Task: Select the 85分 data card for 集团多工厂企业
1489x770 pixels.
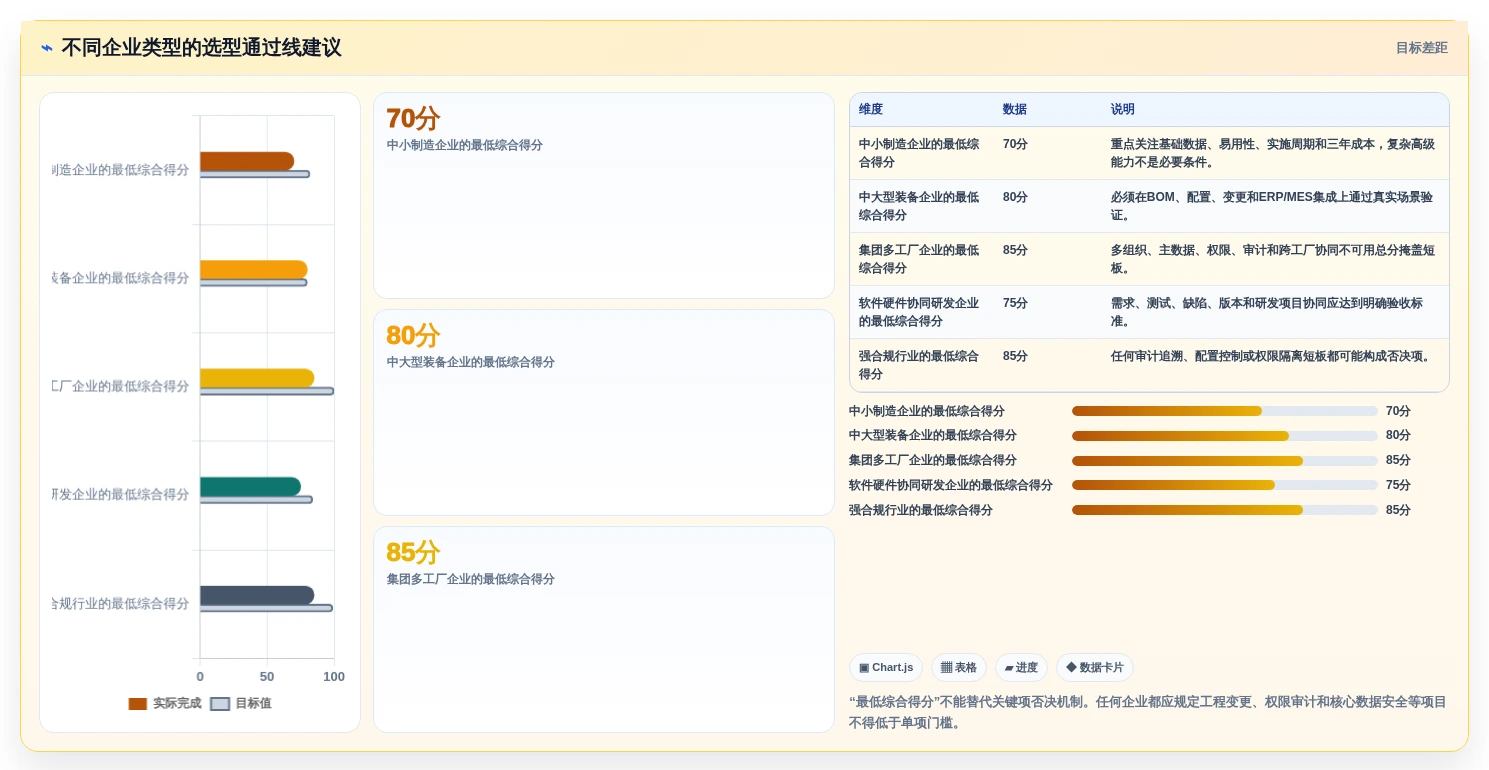Action: 604,629
